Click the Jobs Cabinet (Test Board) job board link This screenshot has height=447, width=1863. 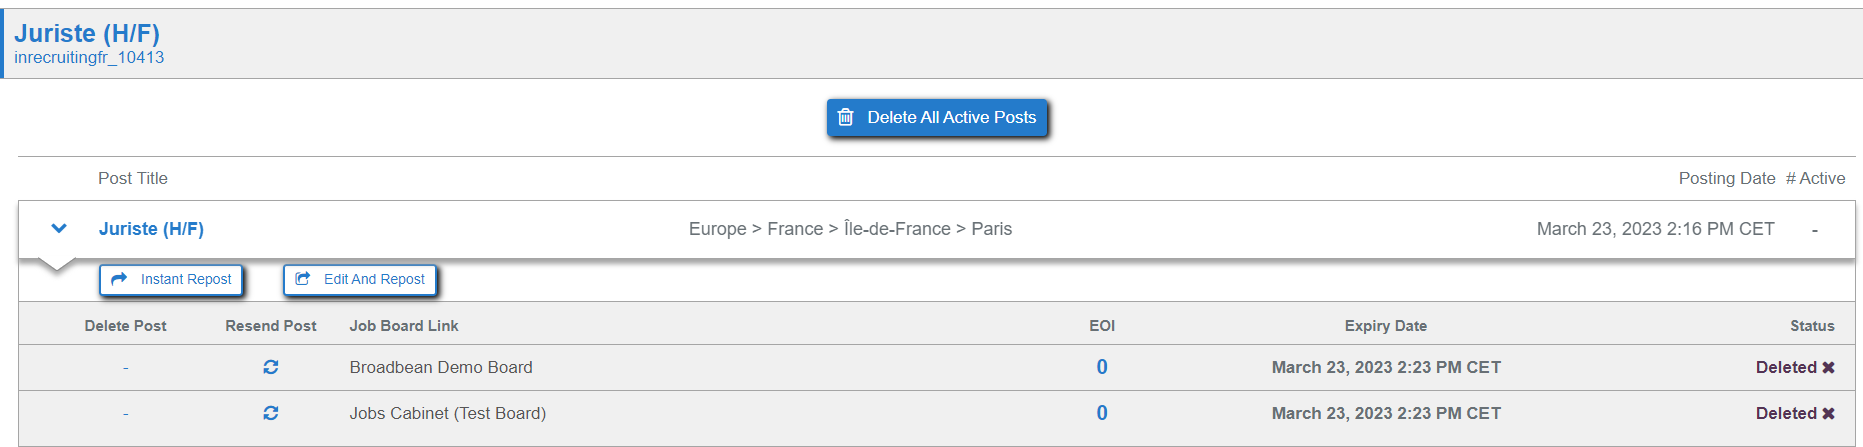(x=448, y=413)
